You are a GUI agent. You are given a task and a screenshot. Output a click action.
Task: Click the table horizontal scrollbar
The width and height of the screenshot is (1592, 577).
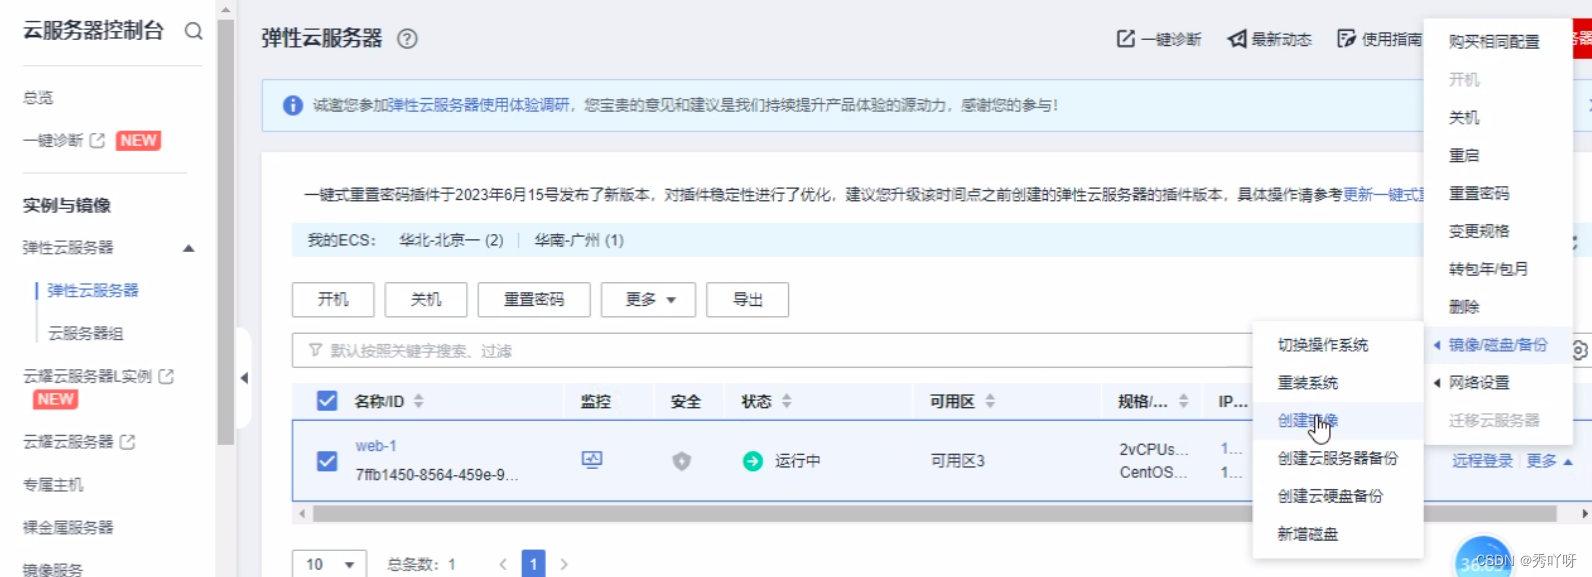pyautogui.click(x=934, y=514)
